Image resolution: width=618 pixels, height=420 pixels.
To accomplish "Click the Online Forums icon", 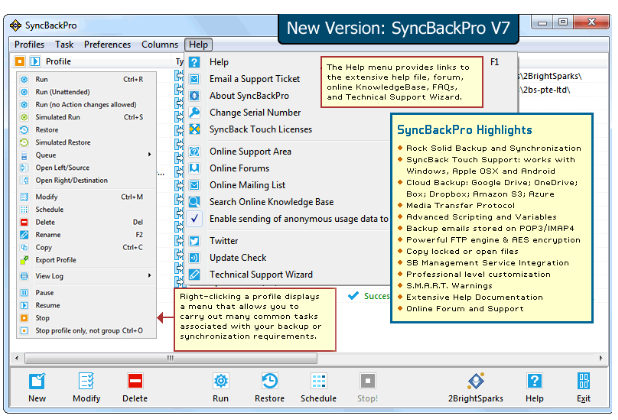I will (x=194, y=168).
